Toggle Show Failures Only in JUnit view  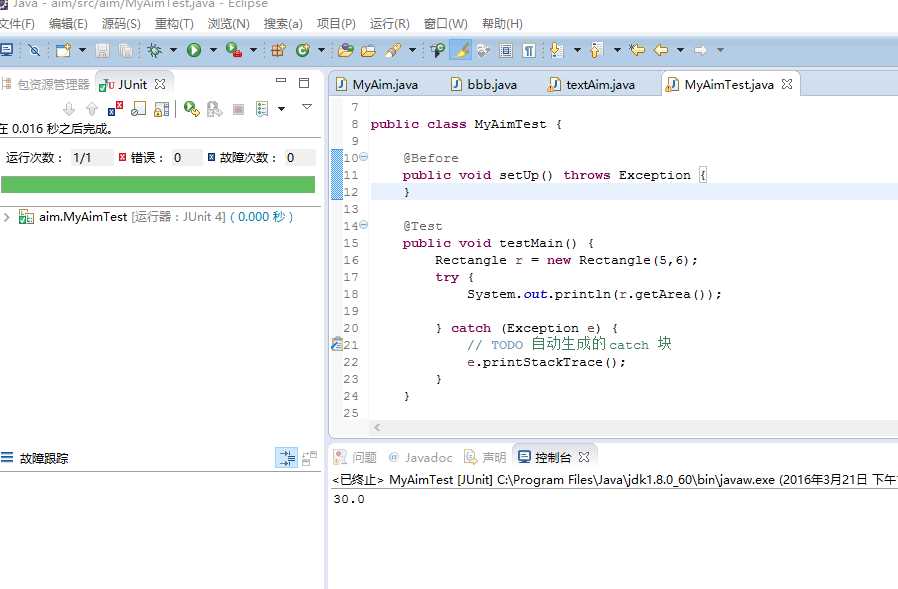[x=115, y=108]
